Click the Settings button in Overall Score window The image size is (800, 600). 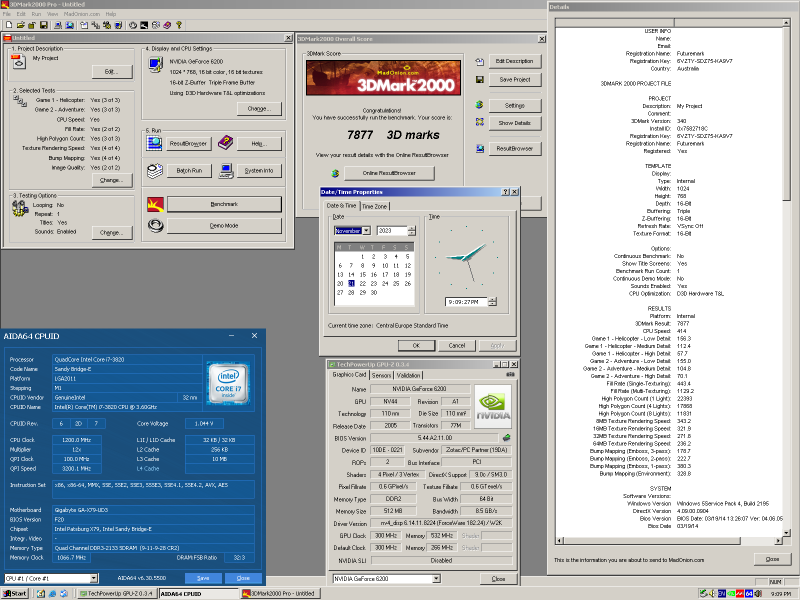click(x=514, y=106)
